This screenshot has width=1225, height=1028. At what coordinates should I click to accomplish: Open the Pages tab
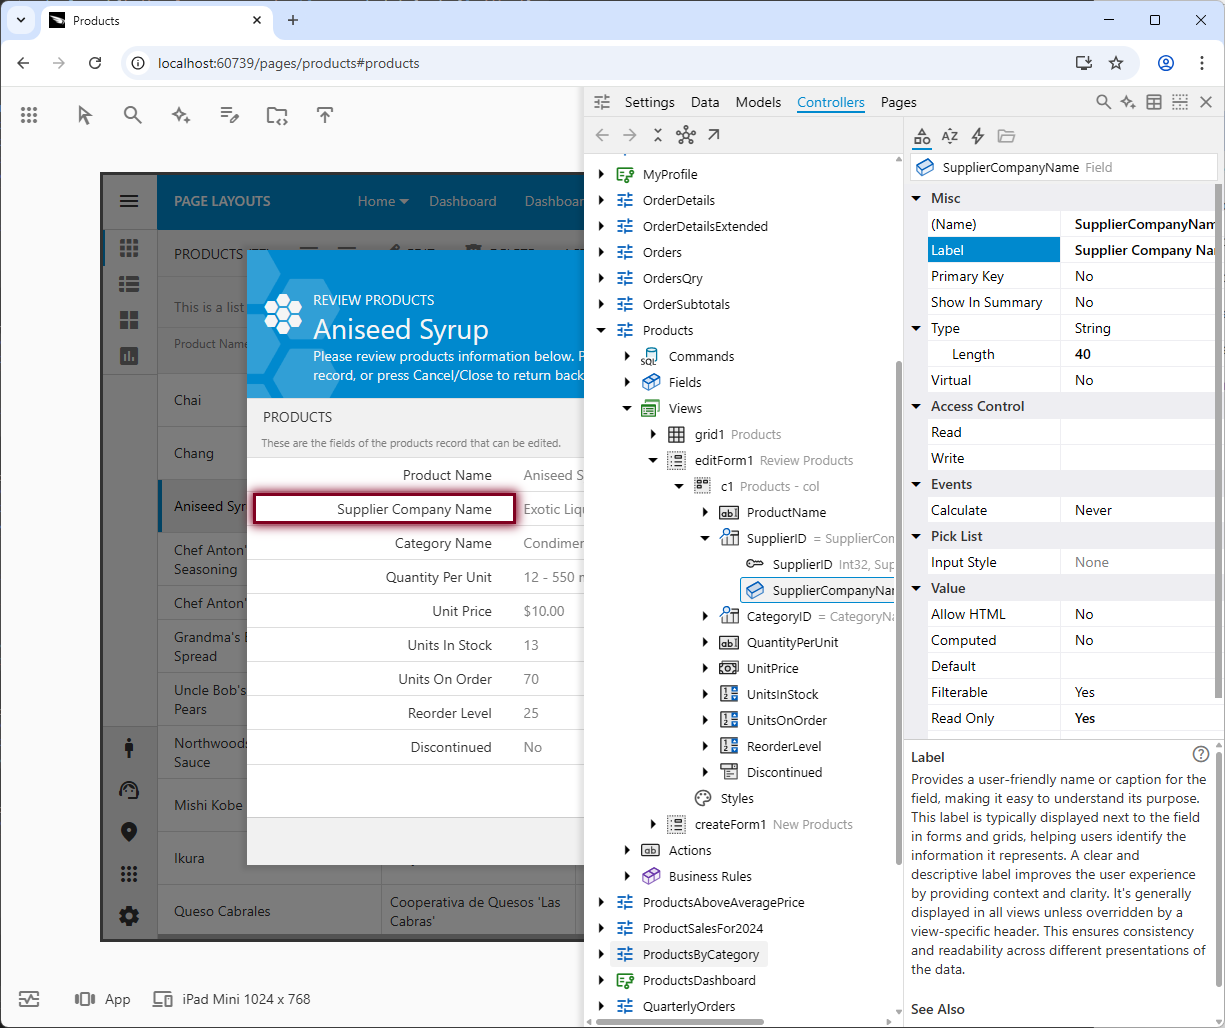[898, 102]
